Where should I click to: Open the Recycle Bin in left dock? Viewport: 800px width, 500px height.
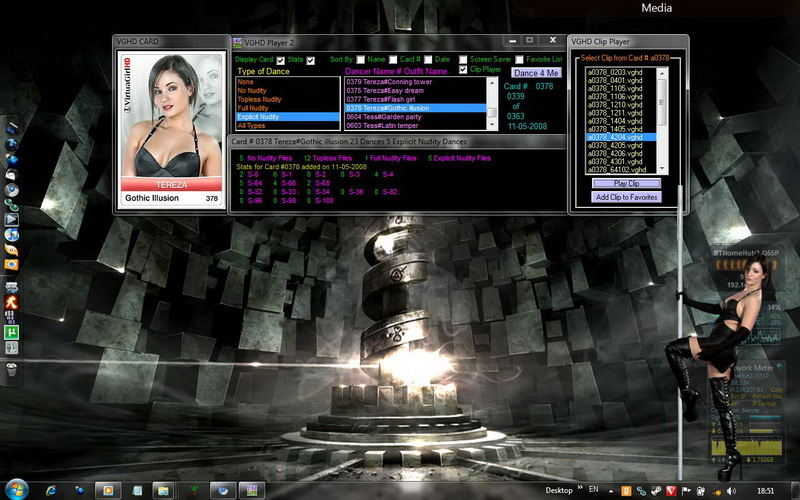[x=11, y=369]
